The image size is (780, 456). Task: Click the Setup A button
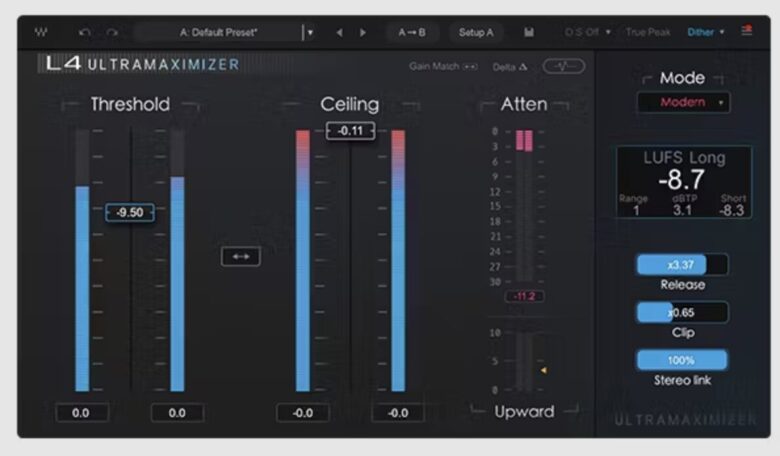476,32
